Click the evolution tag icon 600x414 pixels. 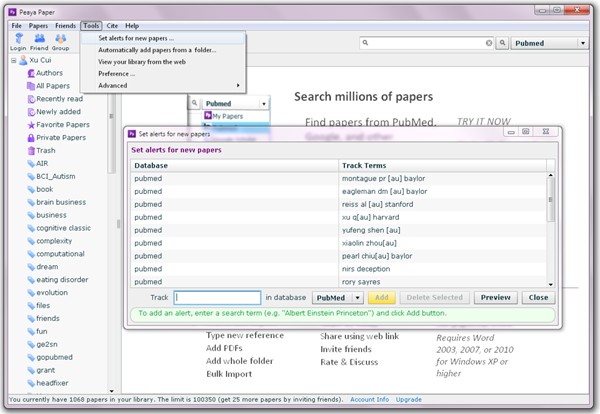coord(31,293)
